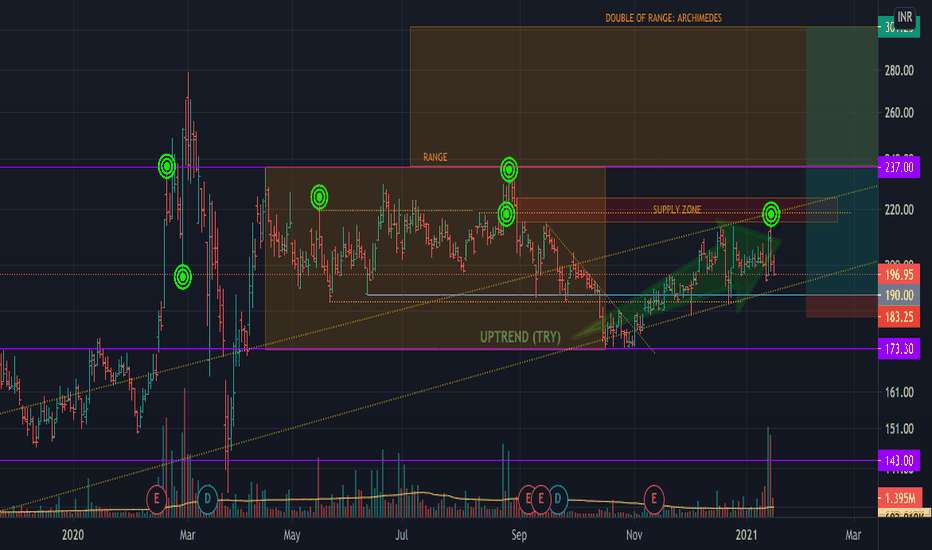932x550 pixels.
Task: Click the 190.00 price label
Action: (x=899, y=296)
